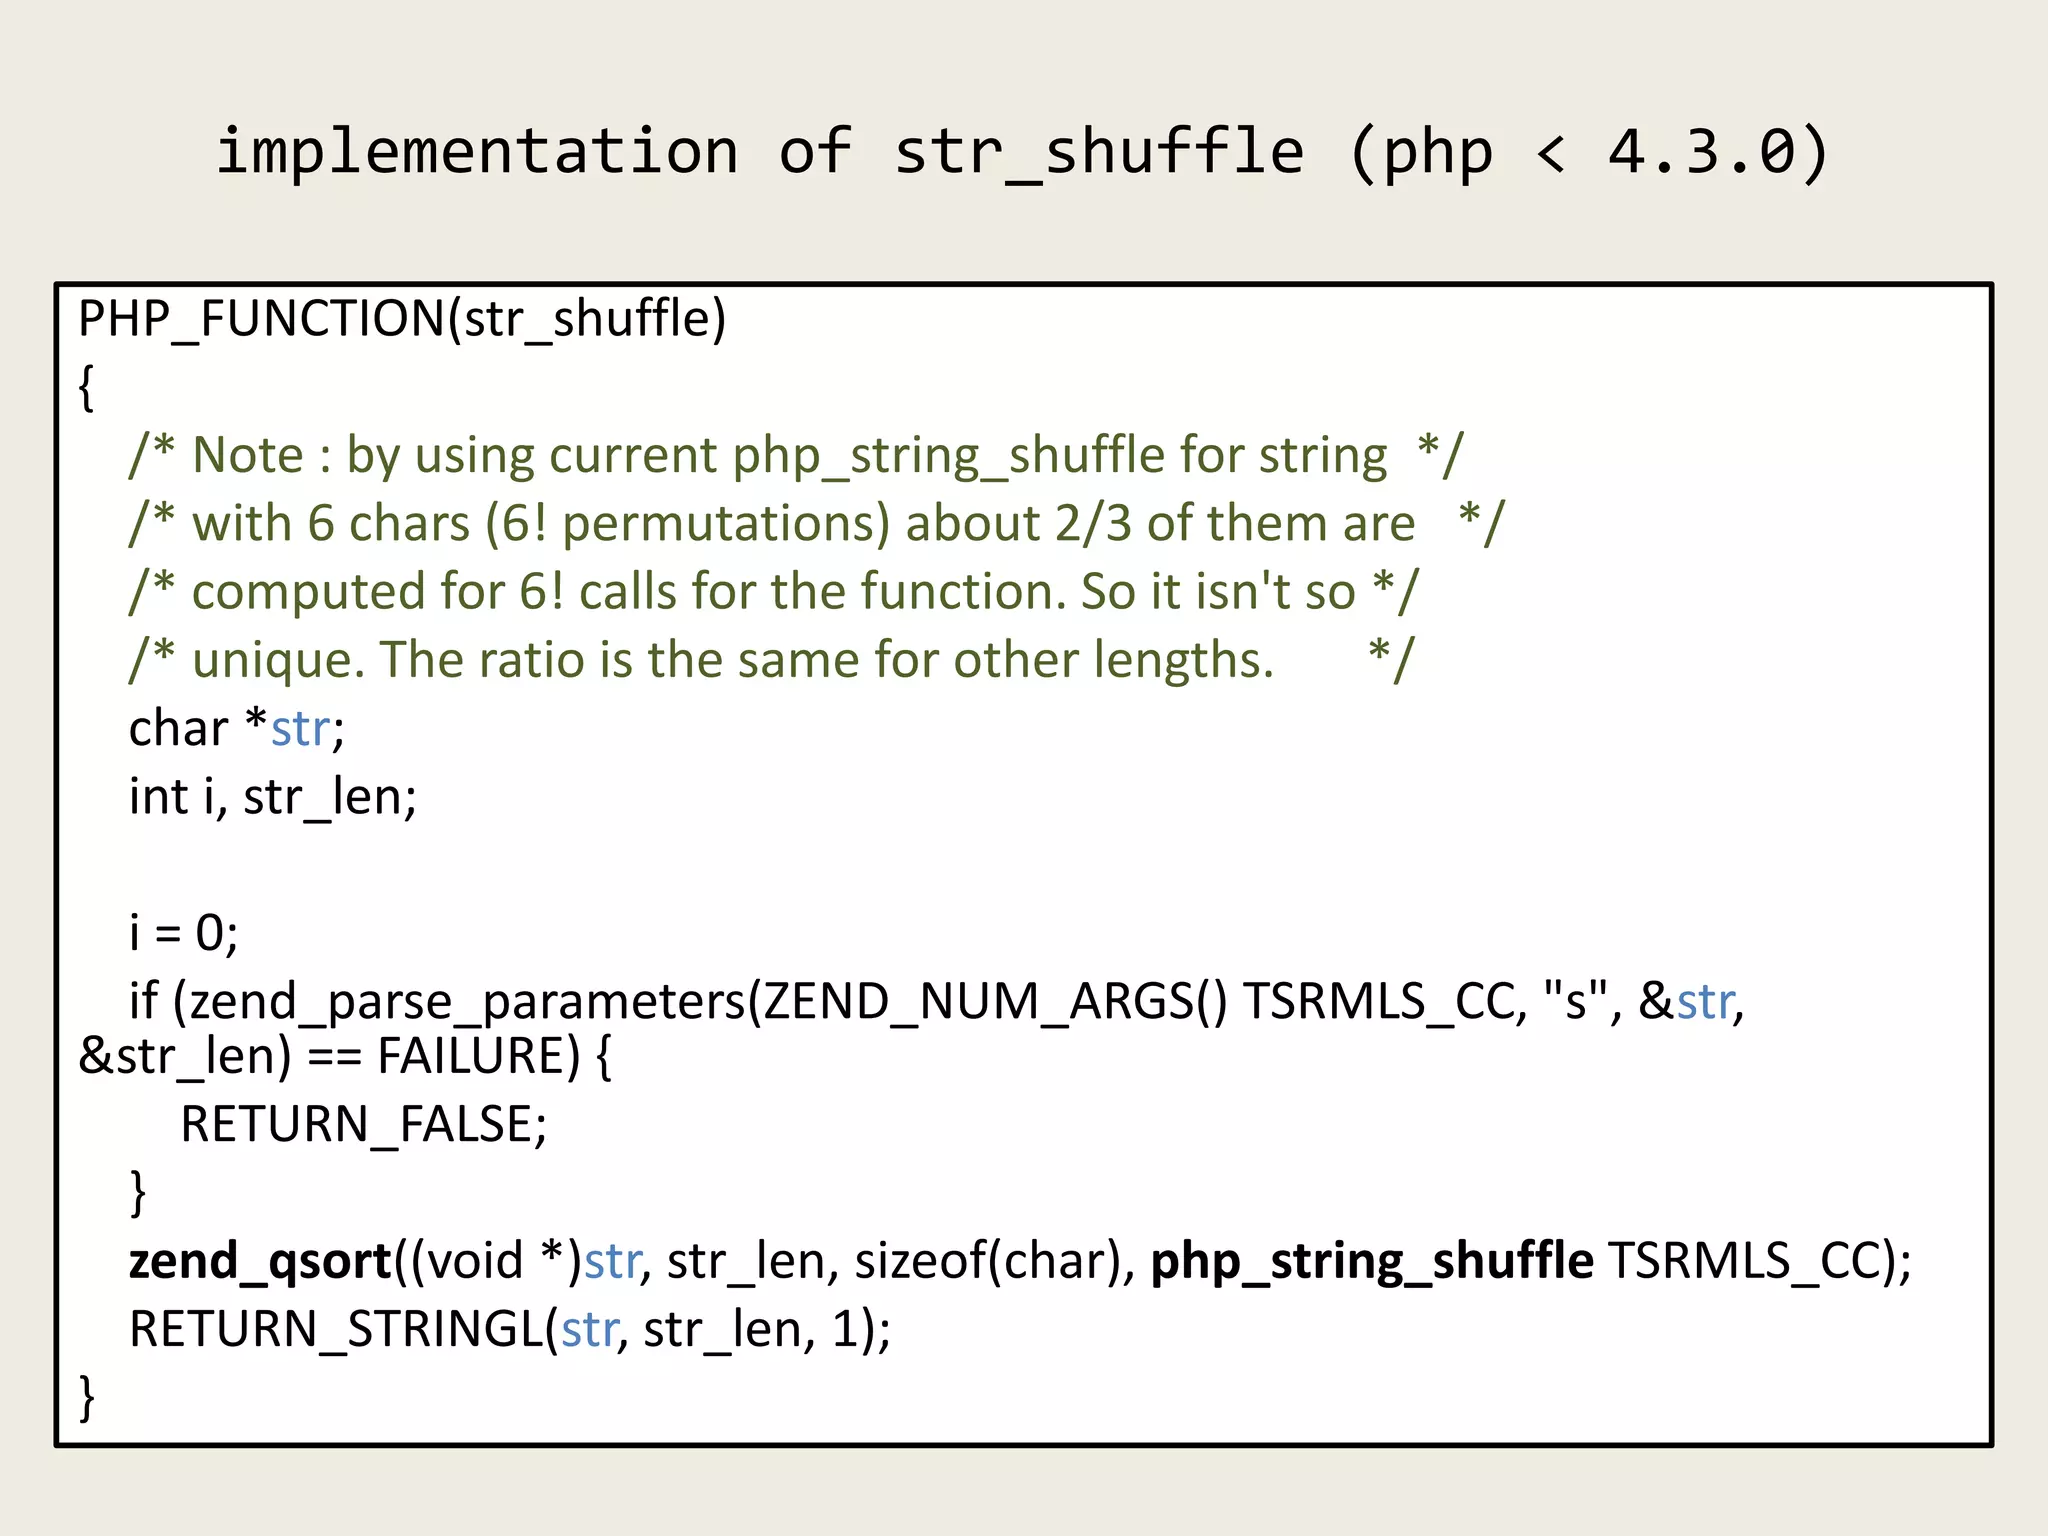The height and width of the screenshot is (1536, 2048).
Task: Click the 'if (zend_parse_parameters' line
Action: 937,1001
